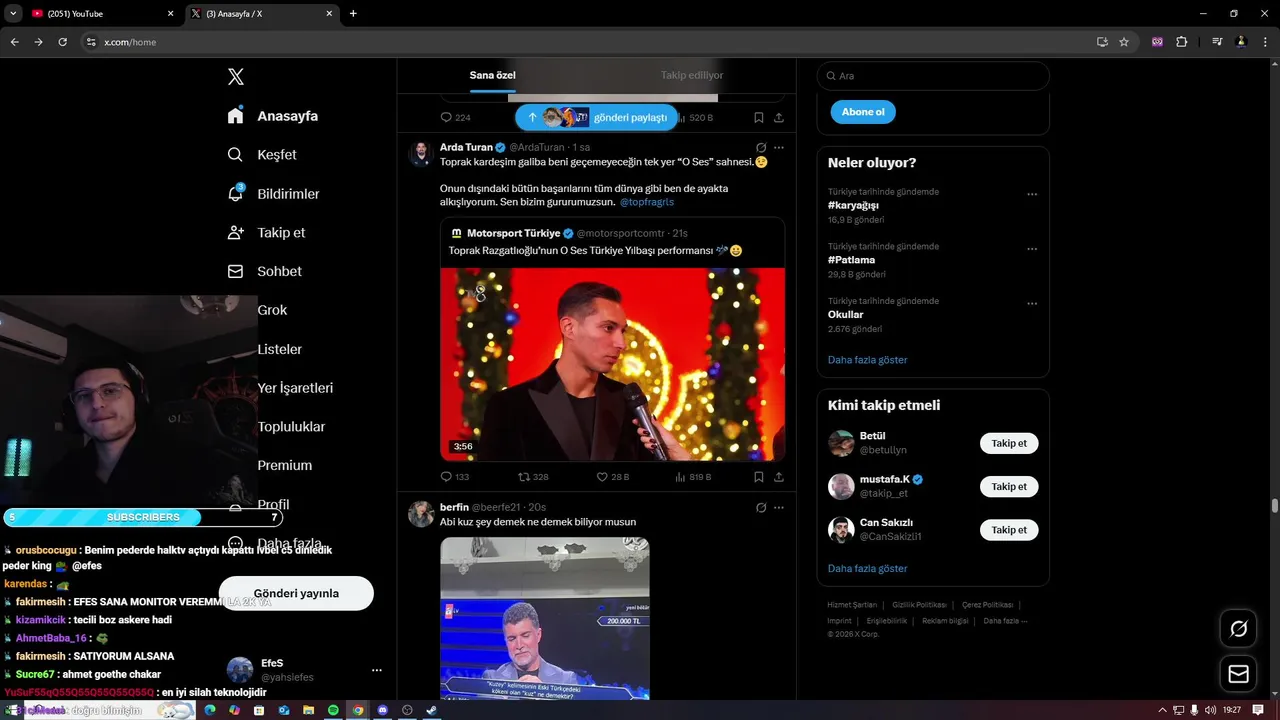
Task: Click the Abone ol button
Action: [863, 112]
